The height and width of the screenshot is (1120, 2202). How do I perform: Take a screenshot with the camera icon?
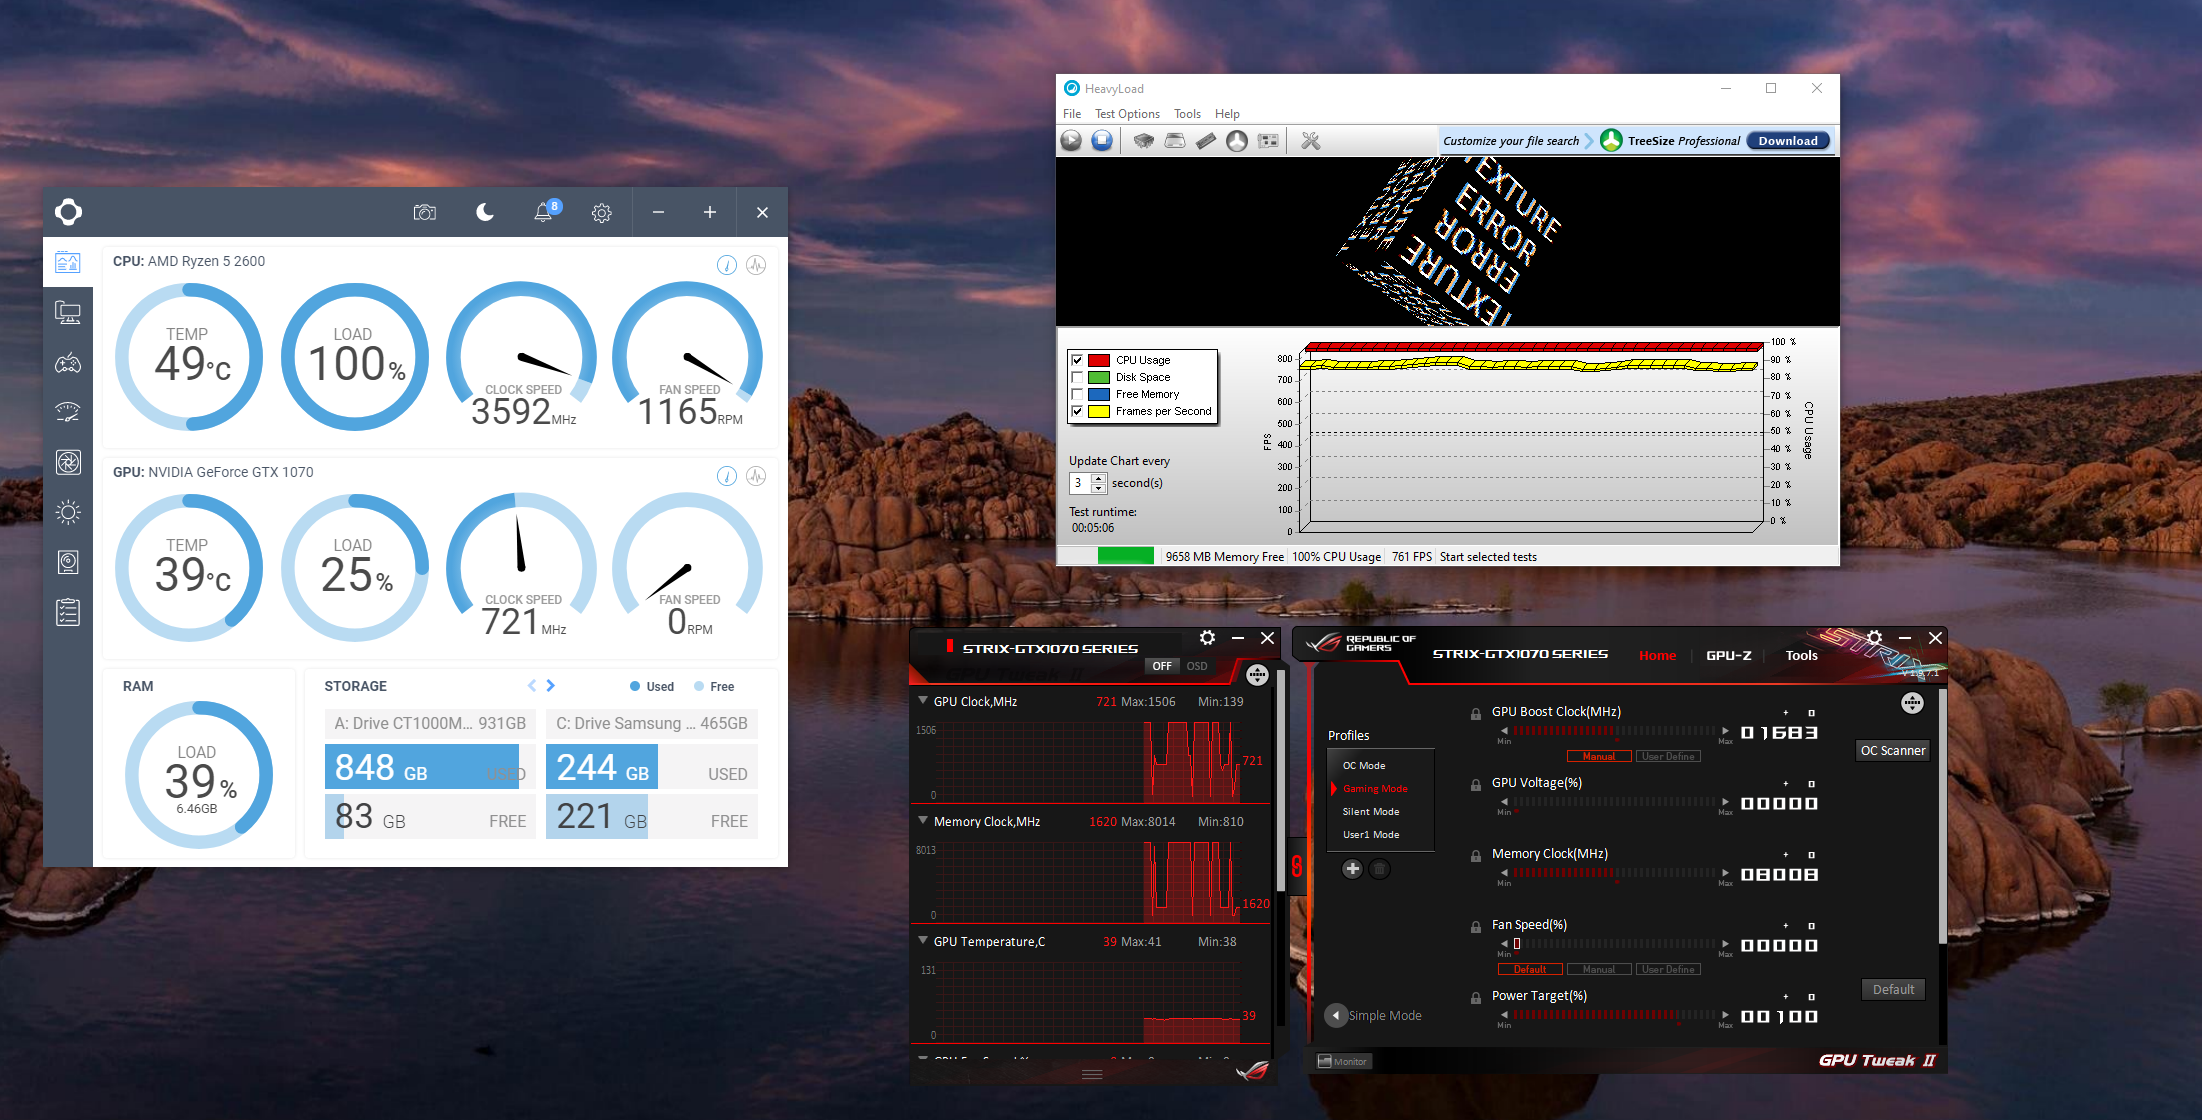[425, 212]
